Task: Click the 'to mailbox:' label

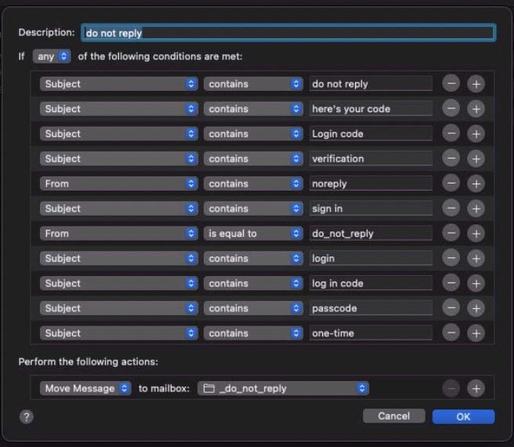Action: [x=164, y=388]
